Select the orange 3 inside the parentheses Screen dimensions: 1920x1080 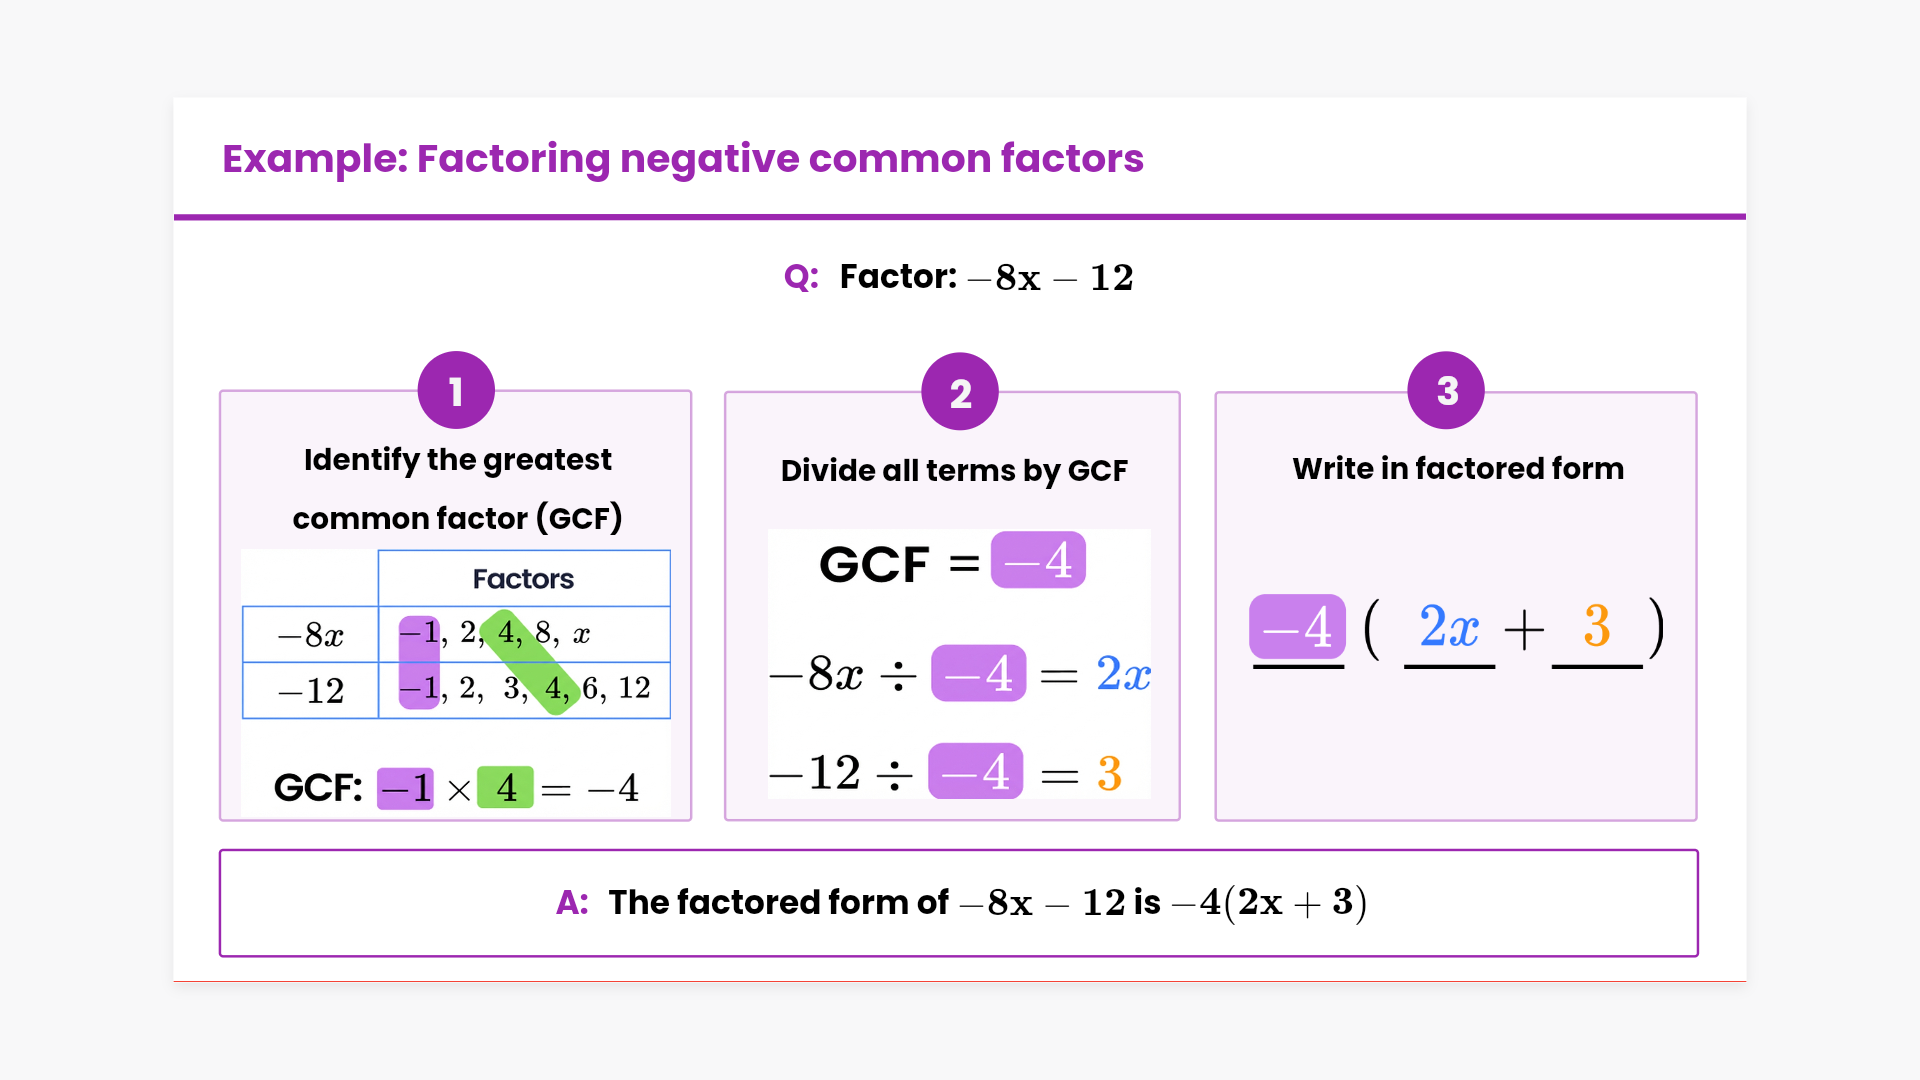(x=1596, y=627)
